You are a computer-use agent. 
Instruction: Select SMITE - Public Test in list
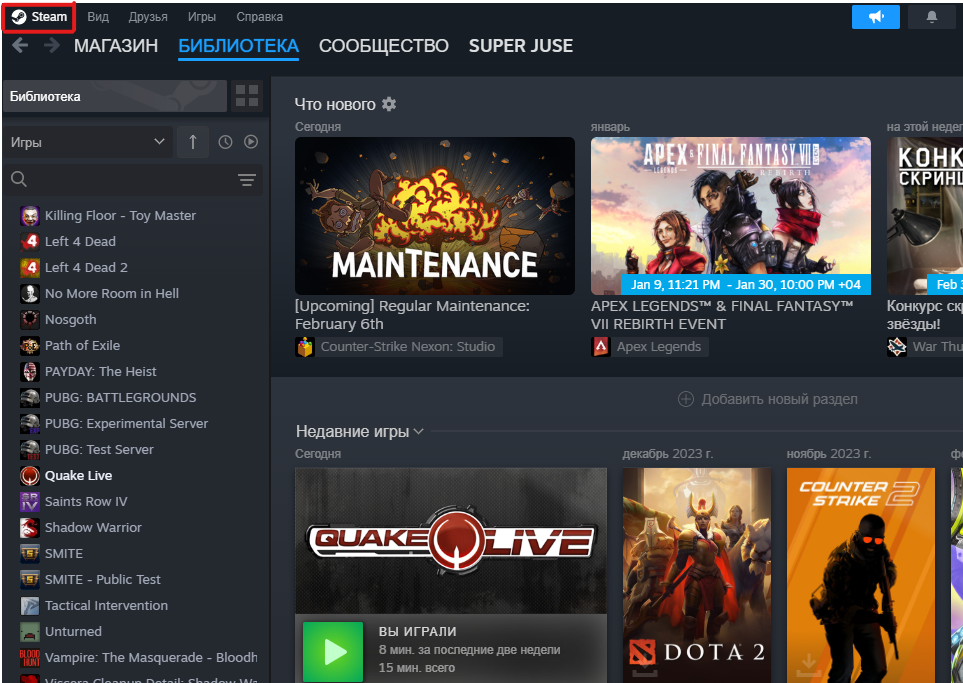click(103, 580)
